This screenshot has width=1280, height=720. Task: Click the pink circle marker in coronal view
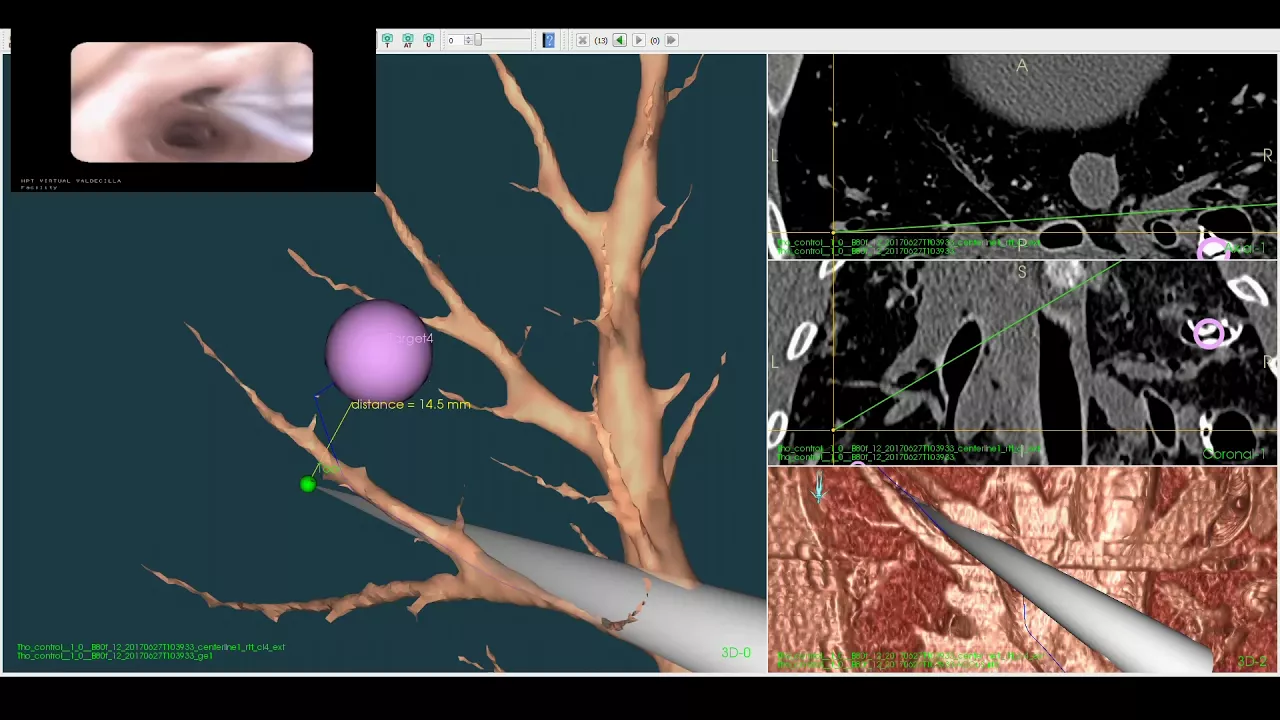pos(1209,333)
